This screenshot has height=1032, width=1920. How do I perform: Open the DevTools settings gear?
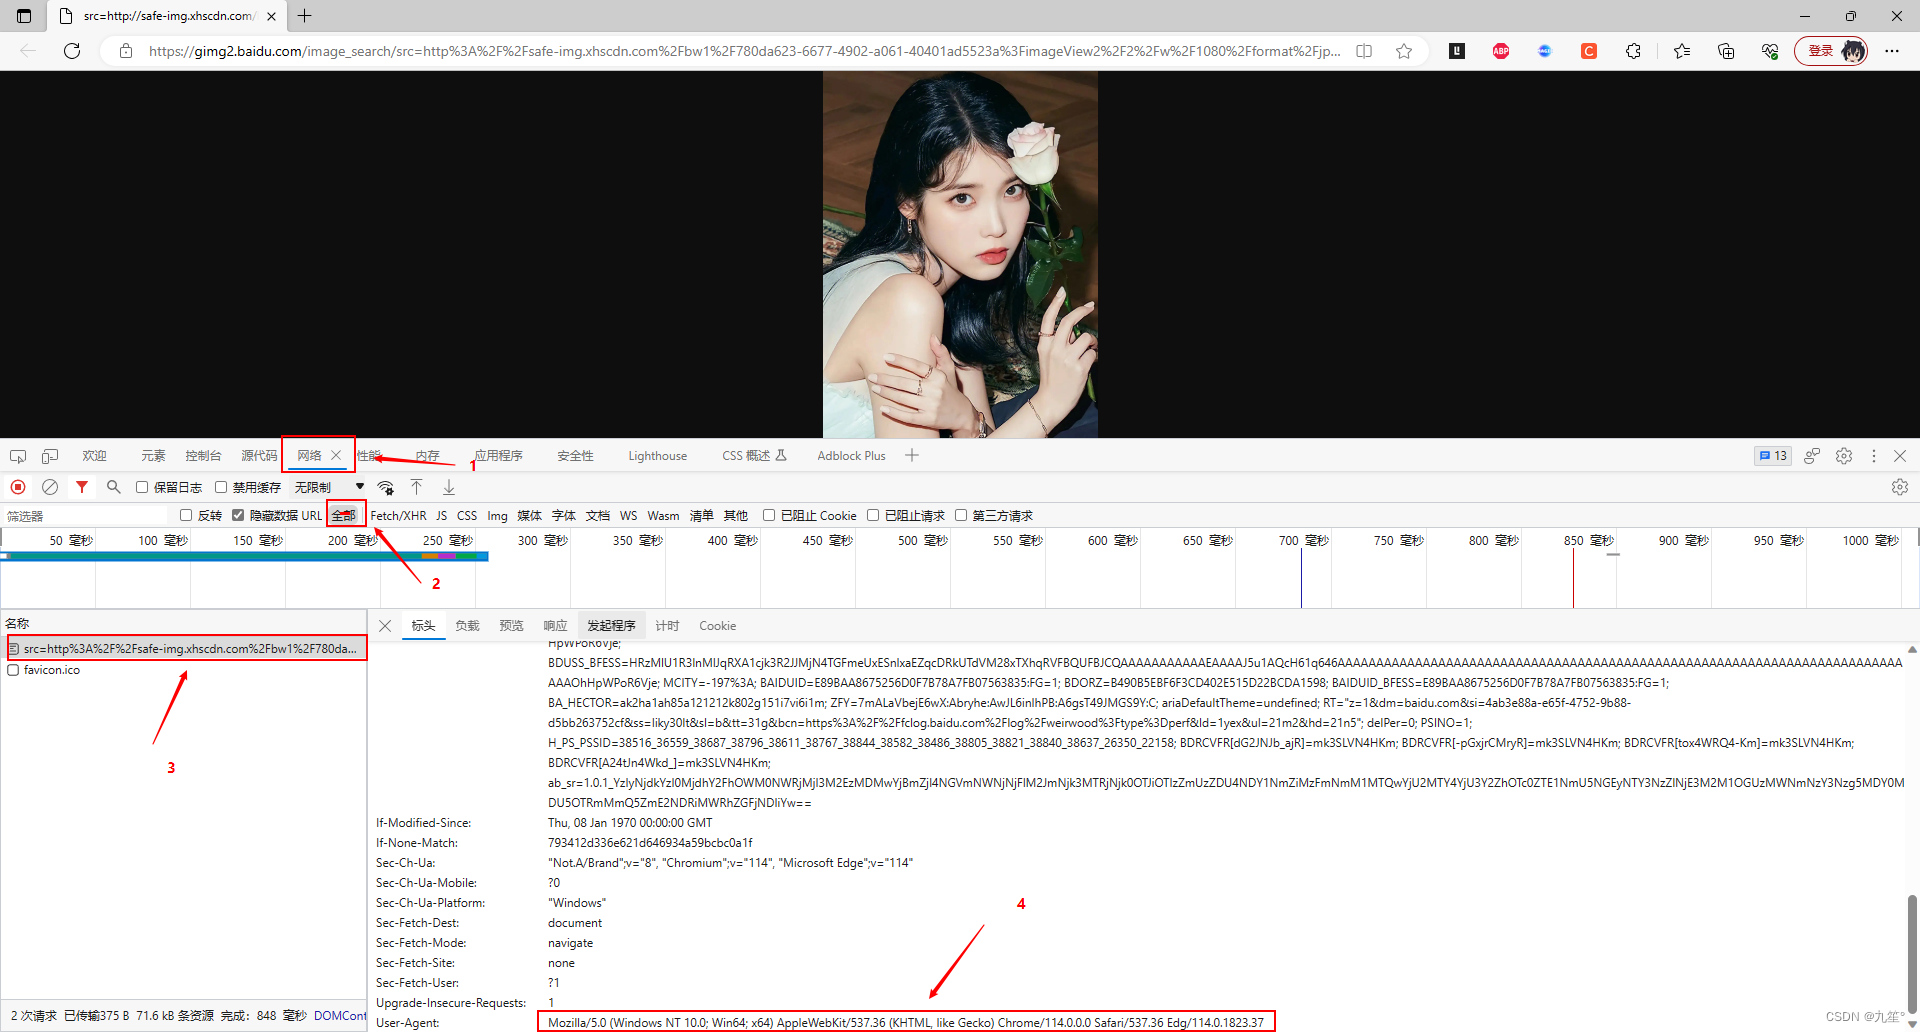(x=1843, y=456)
